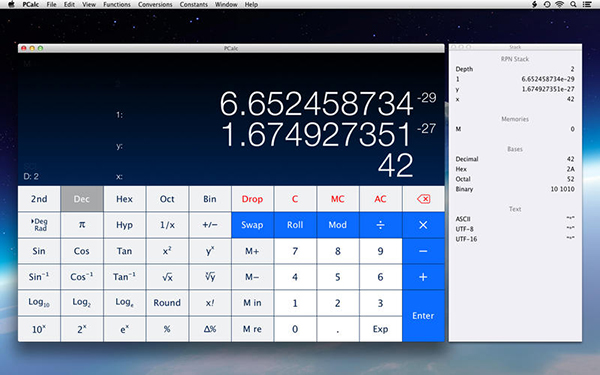Click the 10 to the x key

tap(39, 329)
